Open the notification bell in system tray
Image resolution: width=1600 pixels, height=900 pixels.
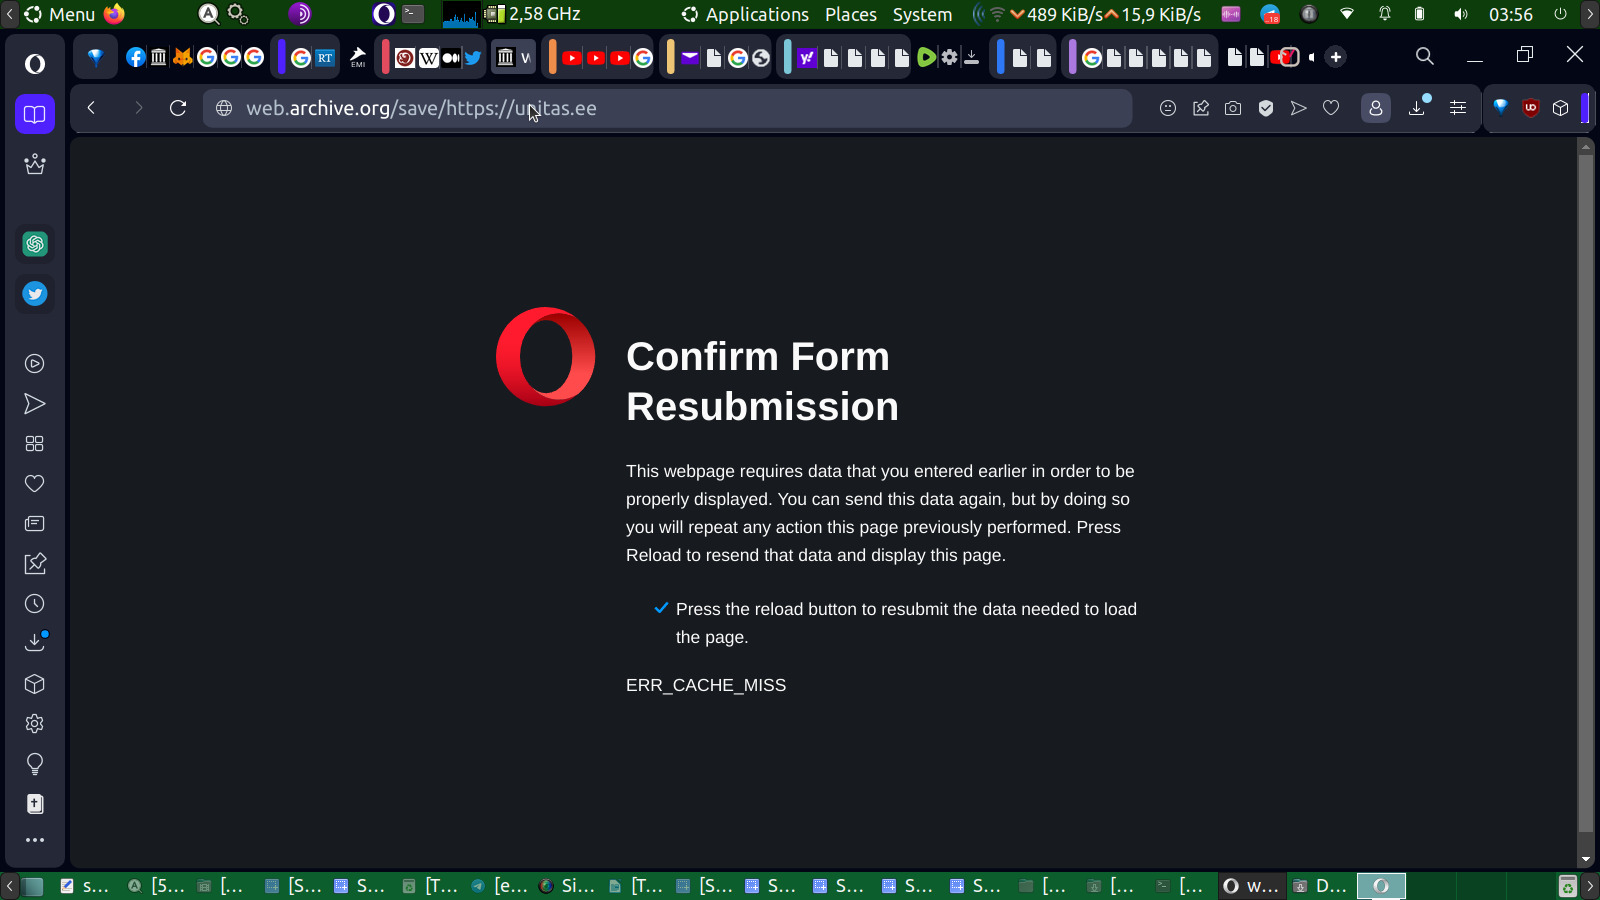tap(1385, 14)
